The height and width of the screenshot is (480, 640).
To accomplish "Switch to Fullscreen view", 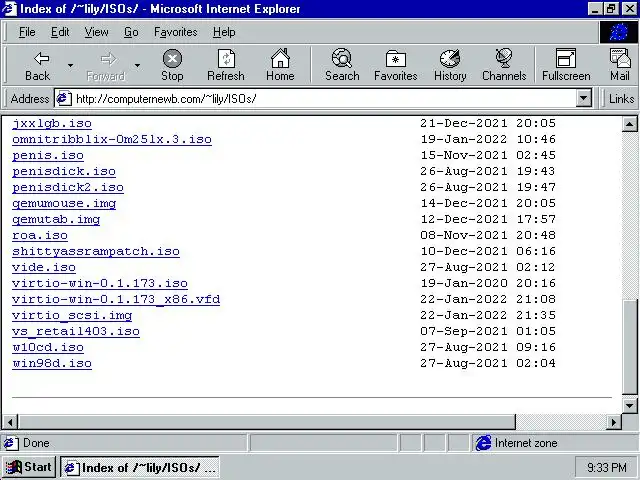I will point(566,65).
